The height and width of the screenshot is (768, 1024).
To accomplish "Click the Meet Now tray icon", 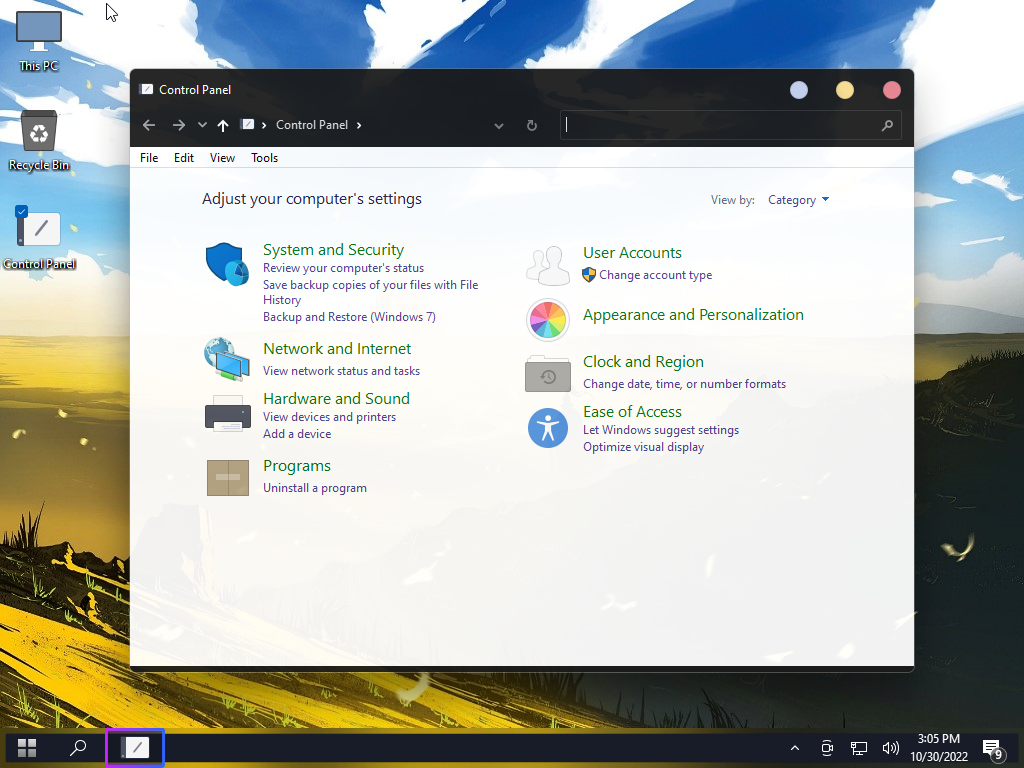I will (827, 748).
